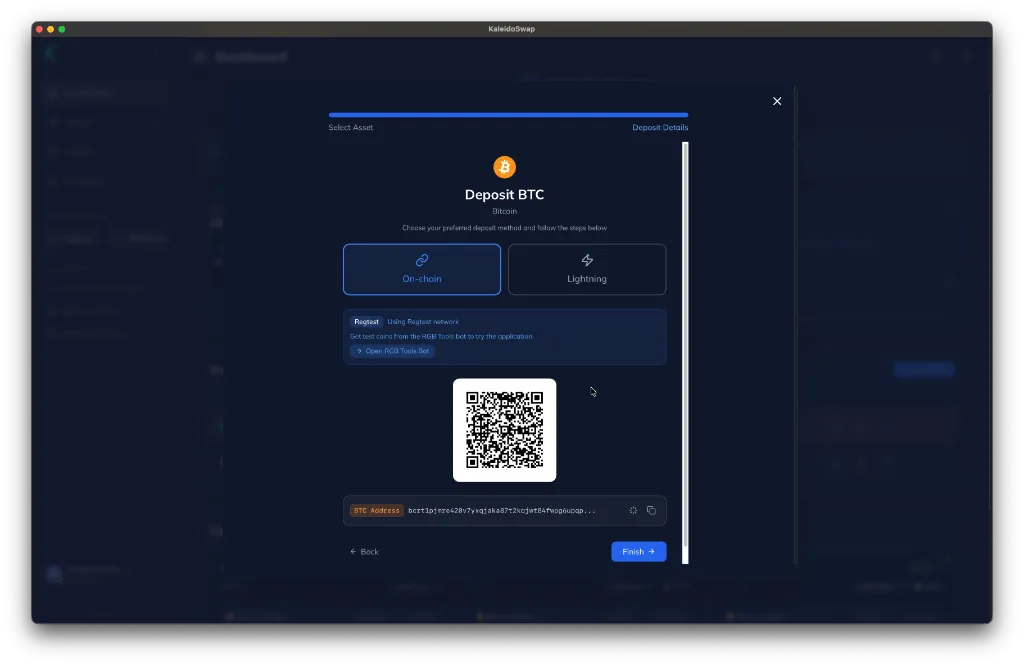1024x665 pixels.
Task: Expand the sidebar item with the chevron
Action: point(155,122)
